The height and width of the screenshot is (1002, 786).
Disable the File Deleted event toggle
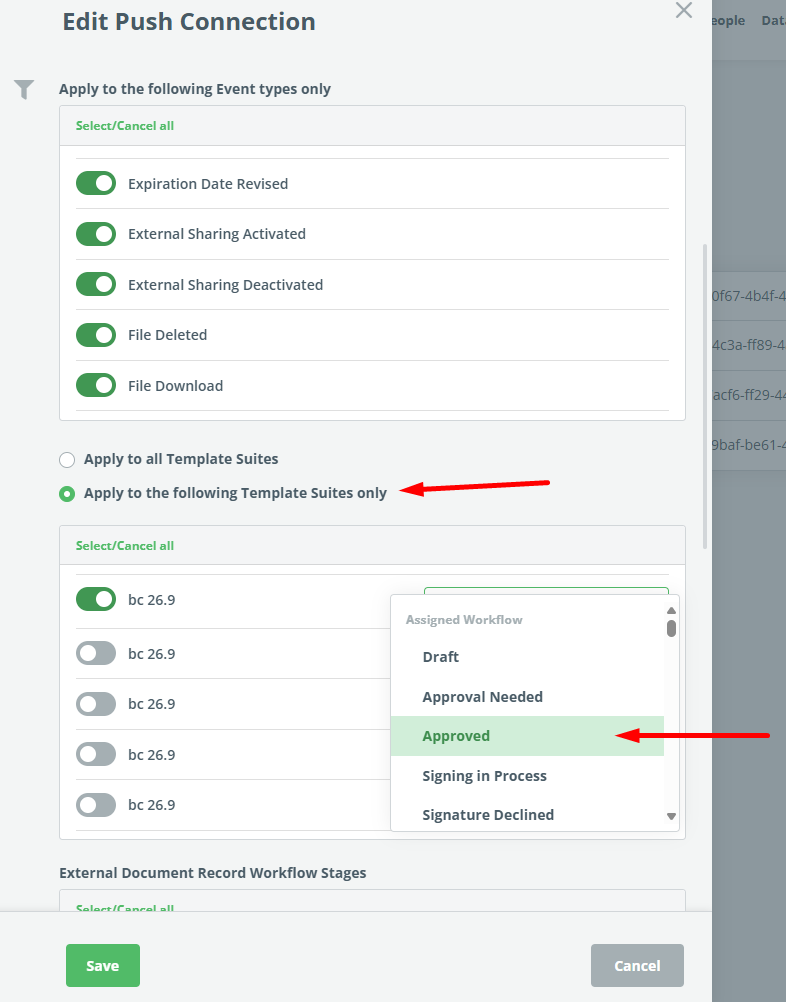[96, 335]
